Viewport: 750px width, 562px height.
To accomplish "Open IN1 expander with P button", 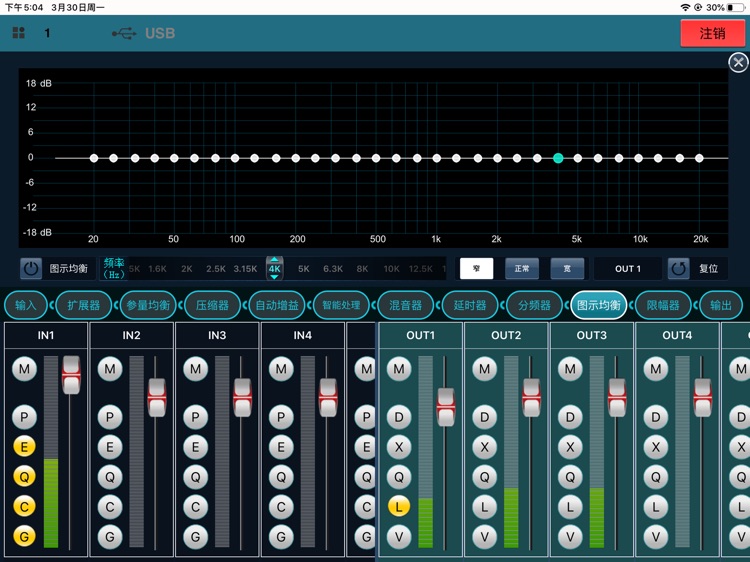I will point(24,417).
